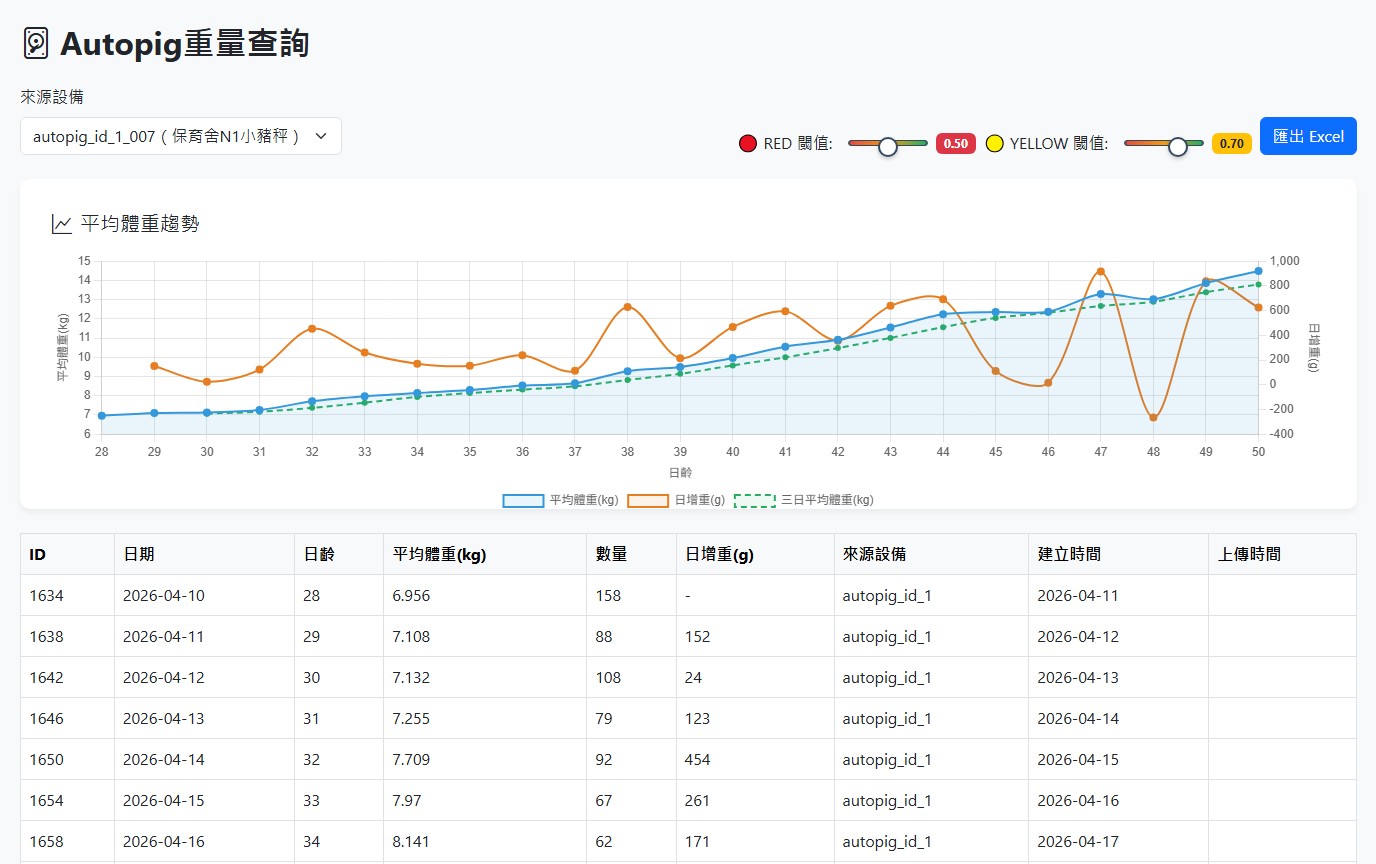This screenshot has height=864, width=1376.
Task: Click the red 0.50 threshold badge
Action: [955, 143]
